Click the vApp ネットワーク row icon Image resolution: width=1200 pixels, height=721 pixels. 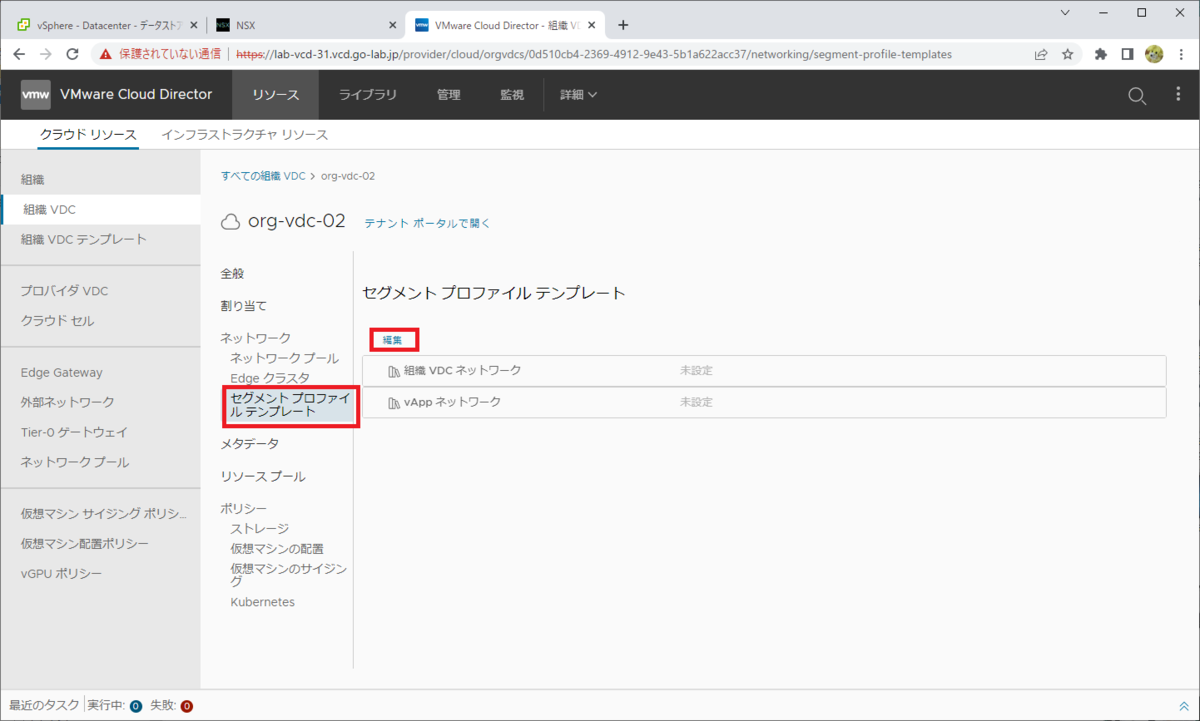[393, 403]
